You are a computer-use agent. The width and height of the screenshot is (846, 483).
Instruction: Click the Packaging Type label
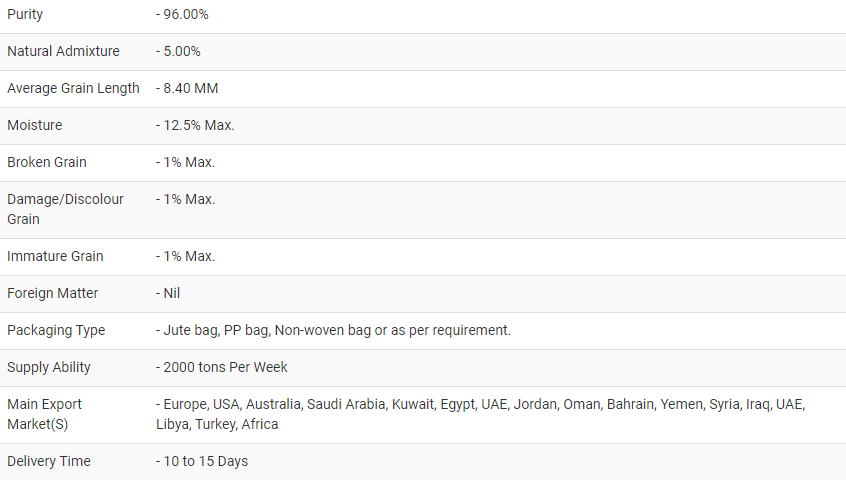pyautogui.click(x=56, y=330)
